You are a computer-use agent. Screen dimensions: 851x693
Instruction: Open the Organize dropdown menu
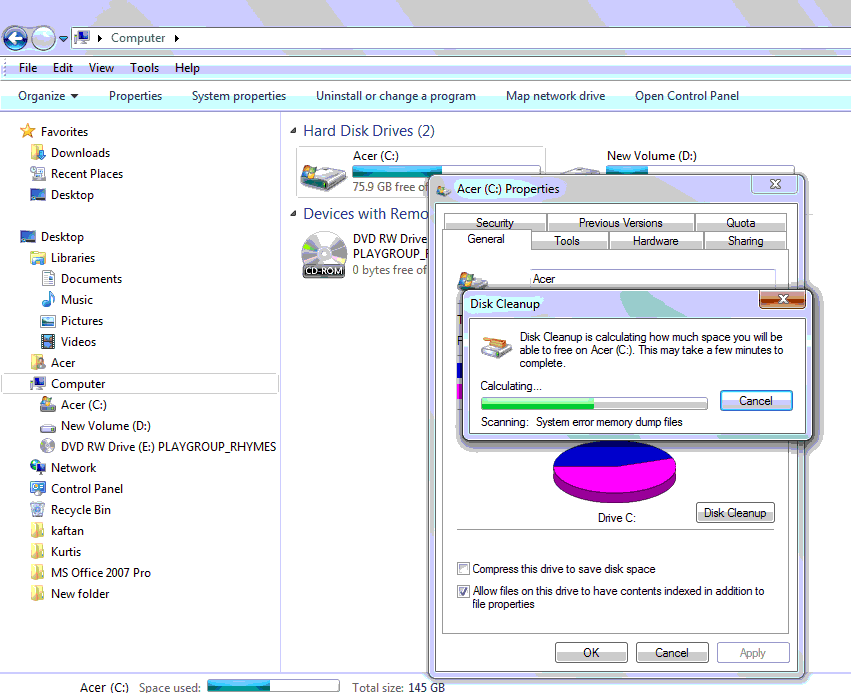tap(48, 96)
